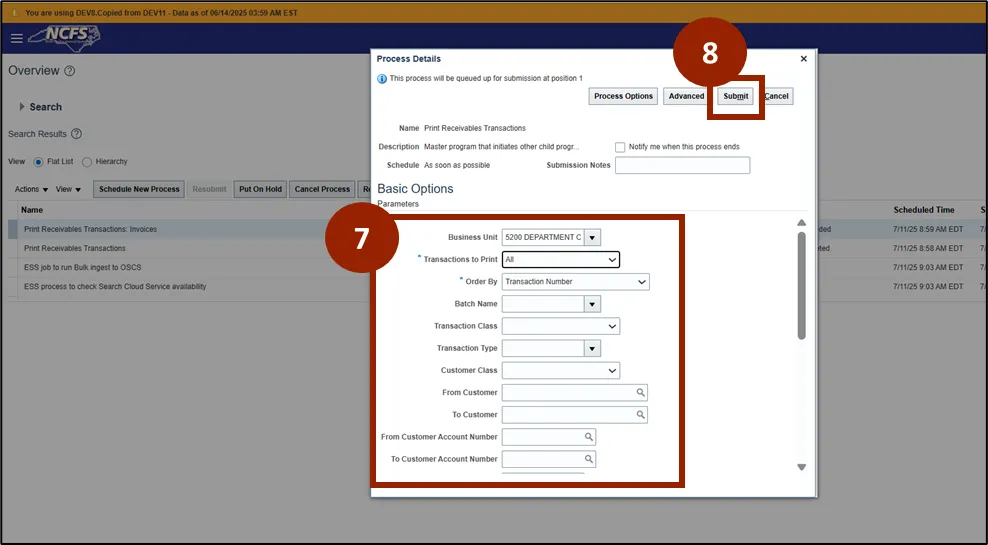
Task: Enable Notify me when this process ends
Action: (620, 147)
